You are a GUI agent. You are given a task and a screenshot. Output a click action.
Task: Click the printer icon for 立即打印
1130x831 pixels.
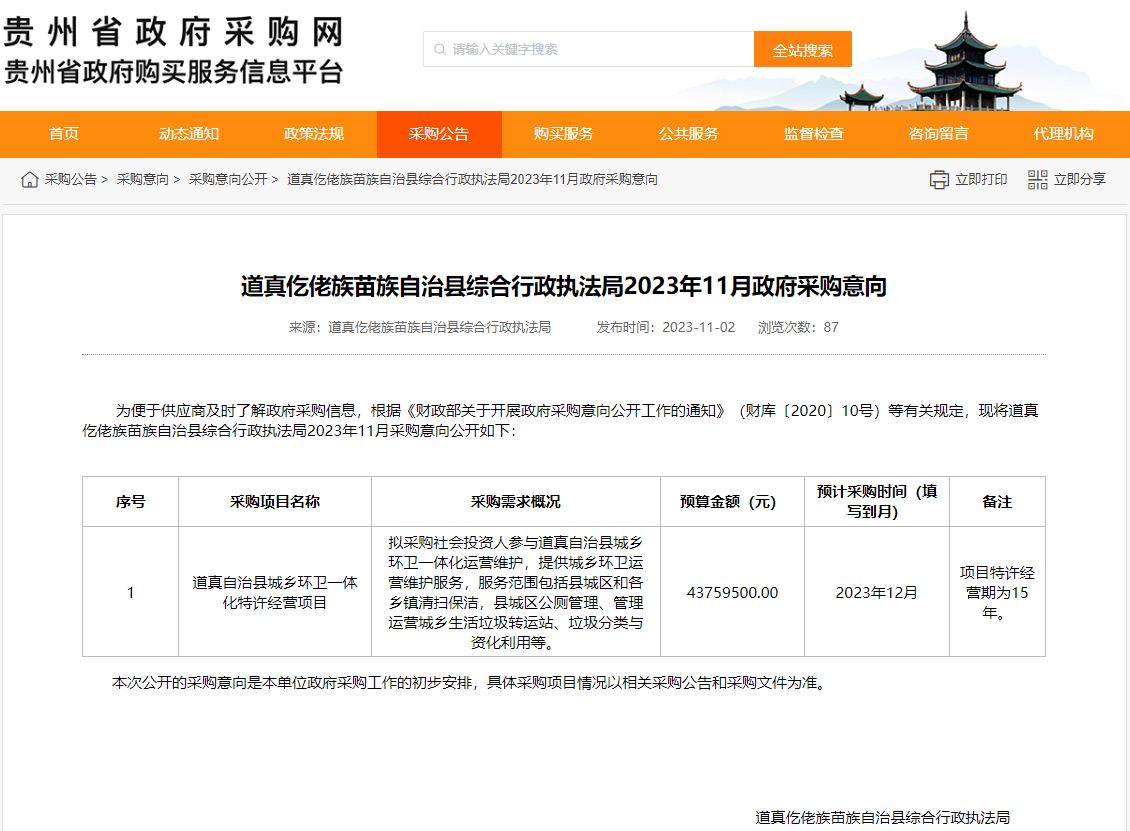click(939, 180)
